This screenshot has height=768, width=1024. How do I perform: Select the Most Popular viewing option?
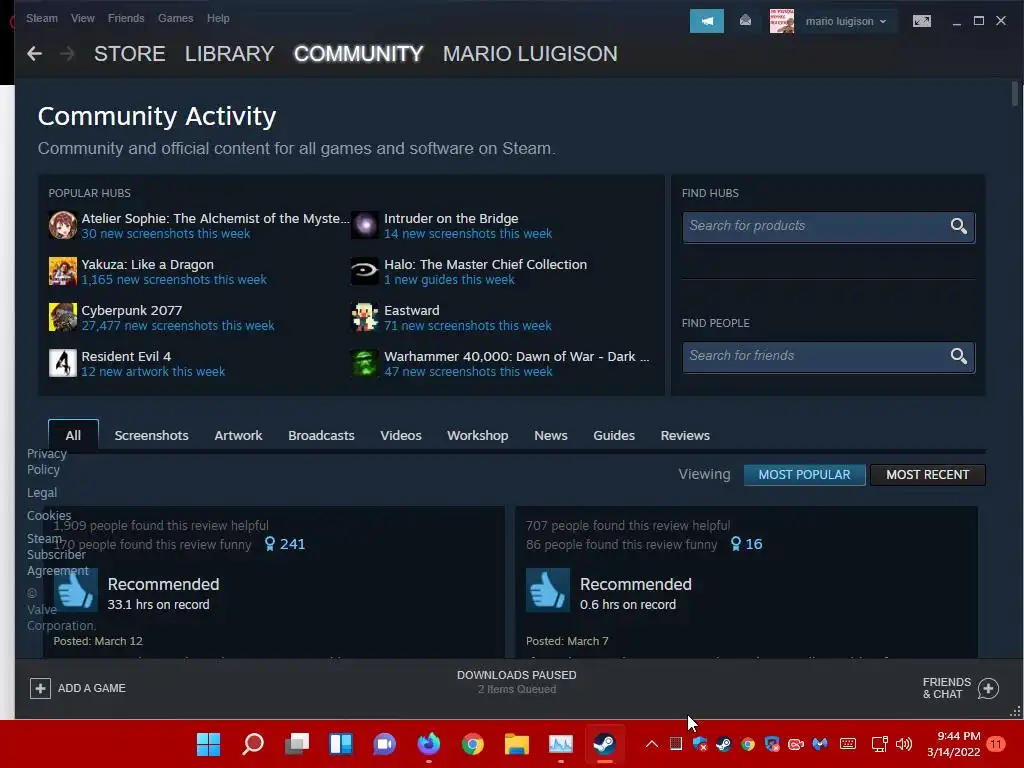pyautogui.click(x=805, y=475)
